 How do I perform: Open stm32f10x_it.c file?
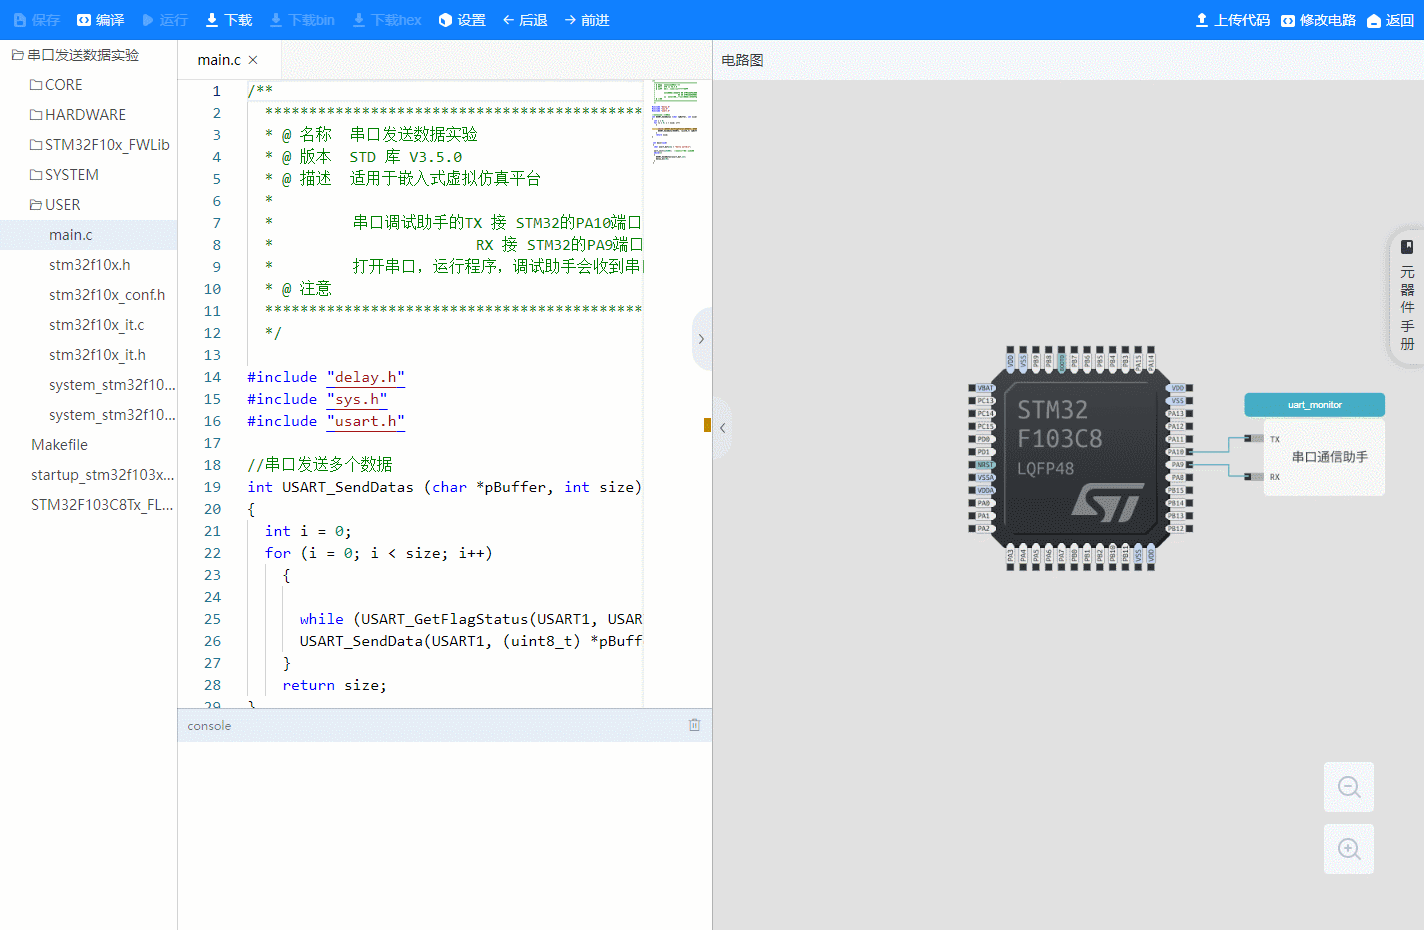coord(97,325)
